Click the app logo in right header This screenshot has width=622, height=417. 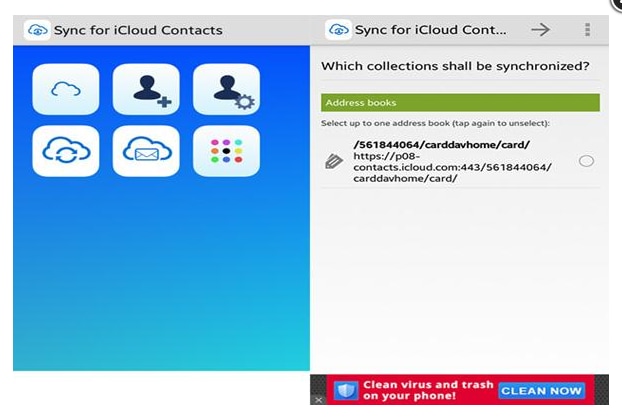pyautogui.click(x=338, y=30)
